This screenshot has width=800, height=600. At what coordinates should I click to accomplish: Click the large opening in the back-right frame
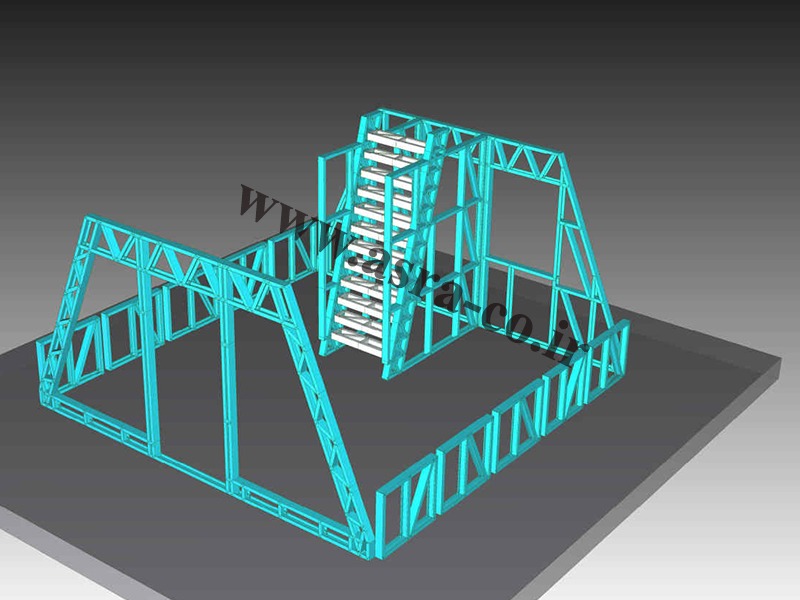(x=518, y=220)
